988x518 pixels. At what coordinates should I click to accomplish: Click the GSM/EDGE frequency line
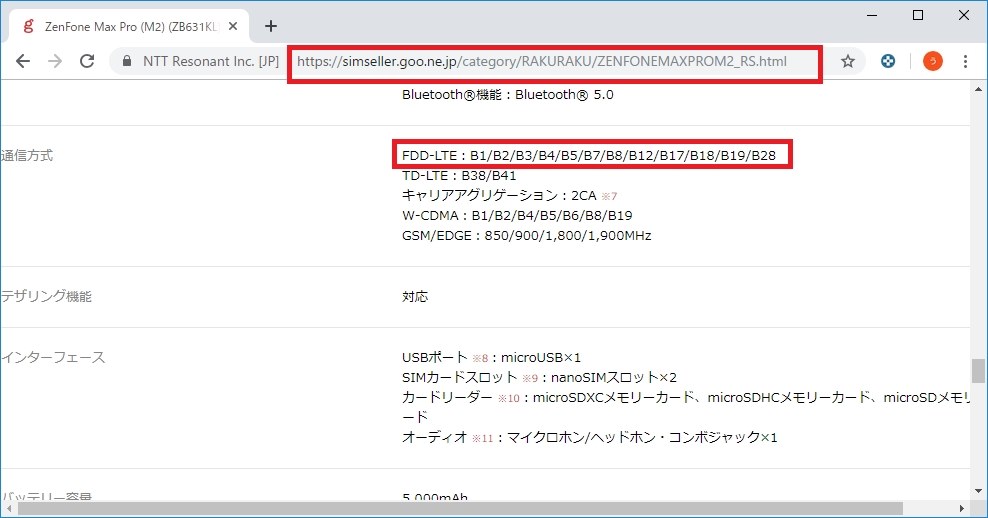tap(526, 236)
